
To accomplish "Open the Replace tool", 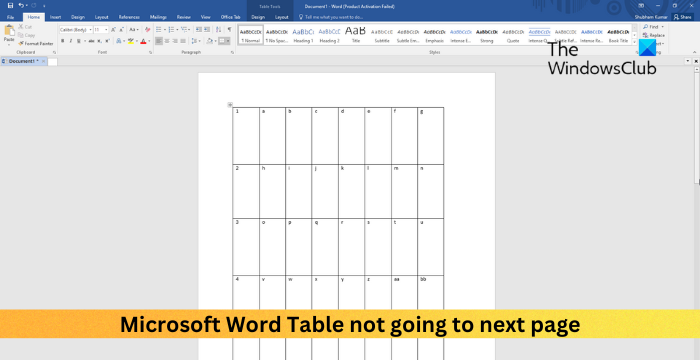I will click(654, 35).
